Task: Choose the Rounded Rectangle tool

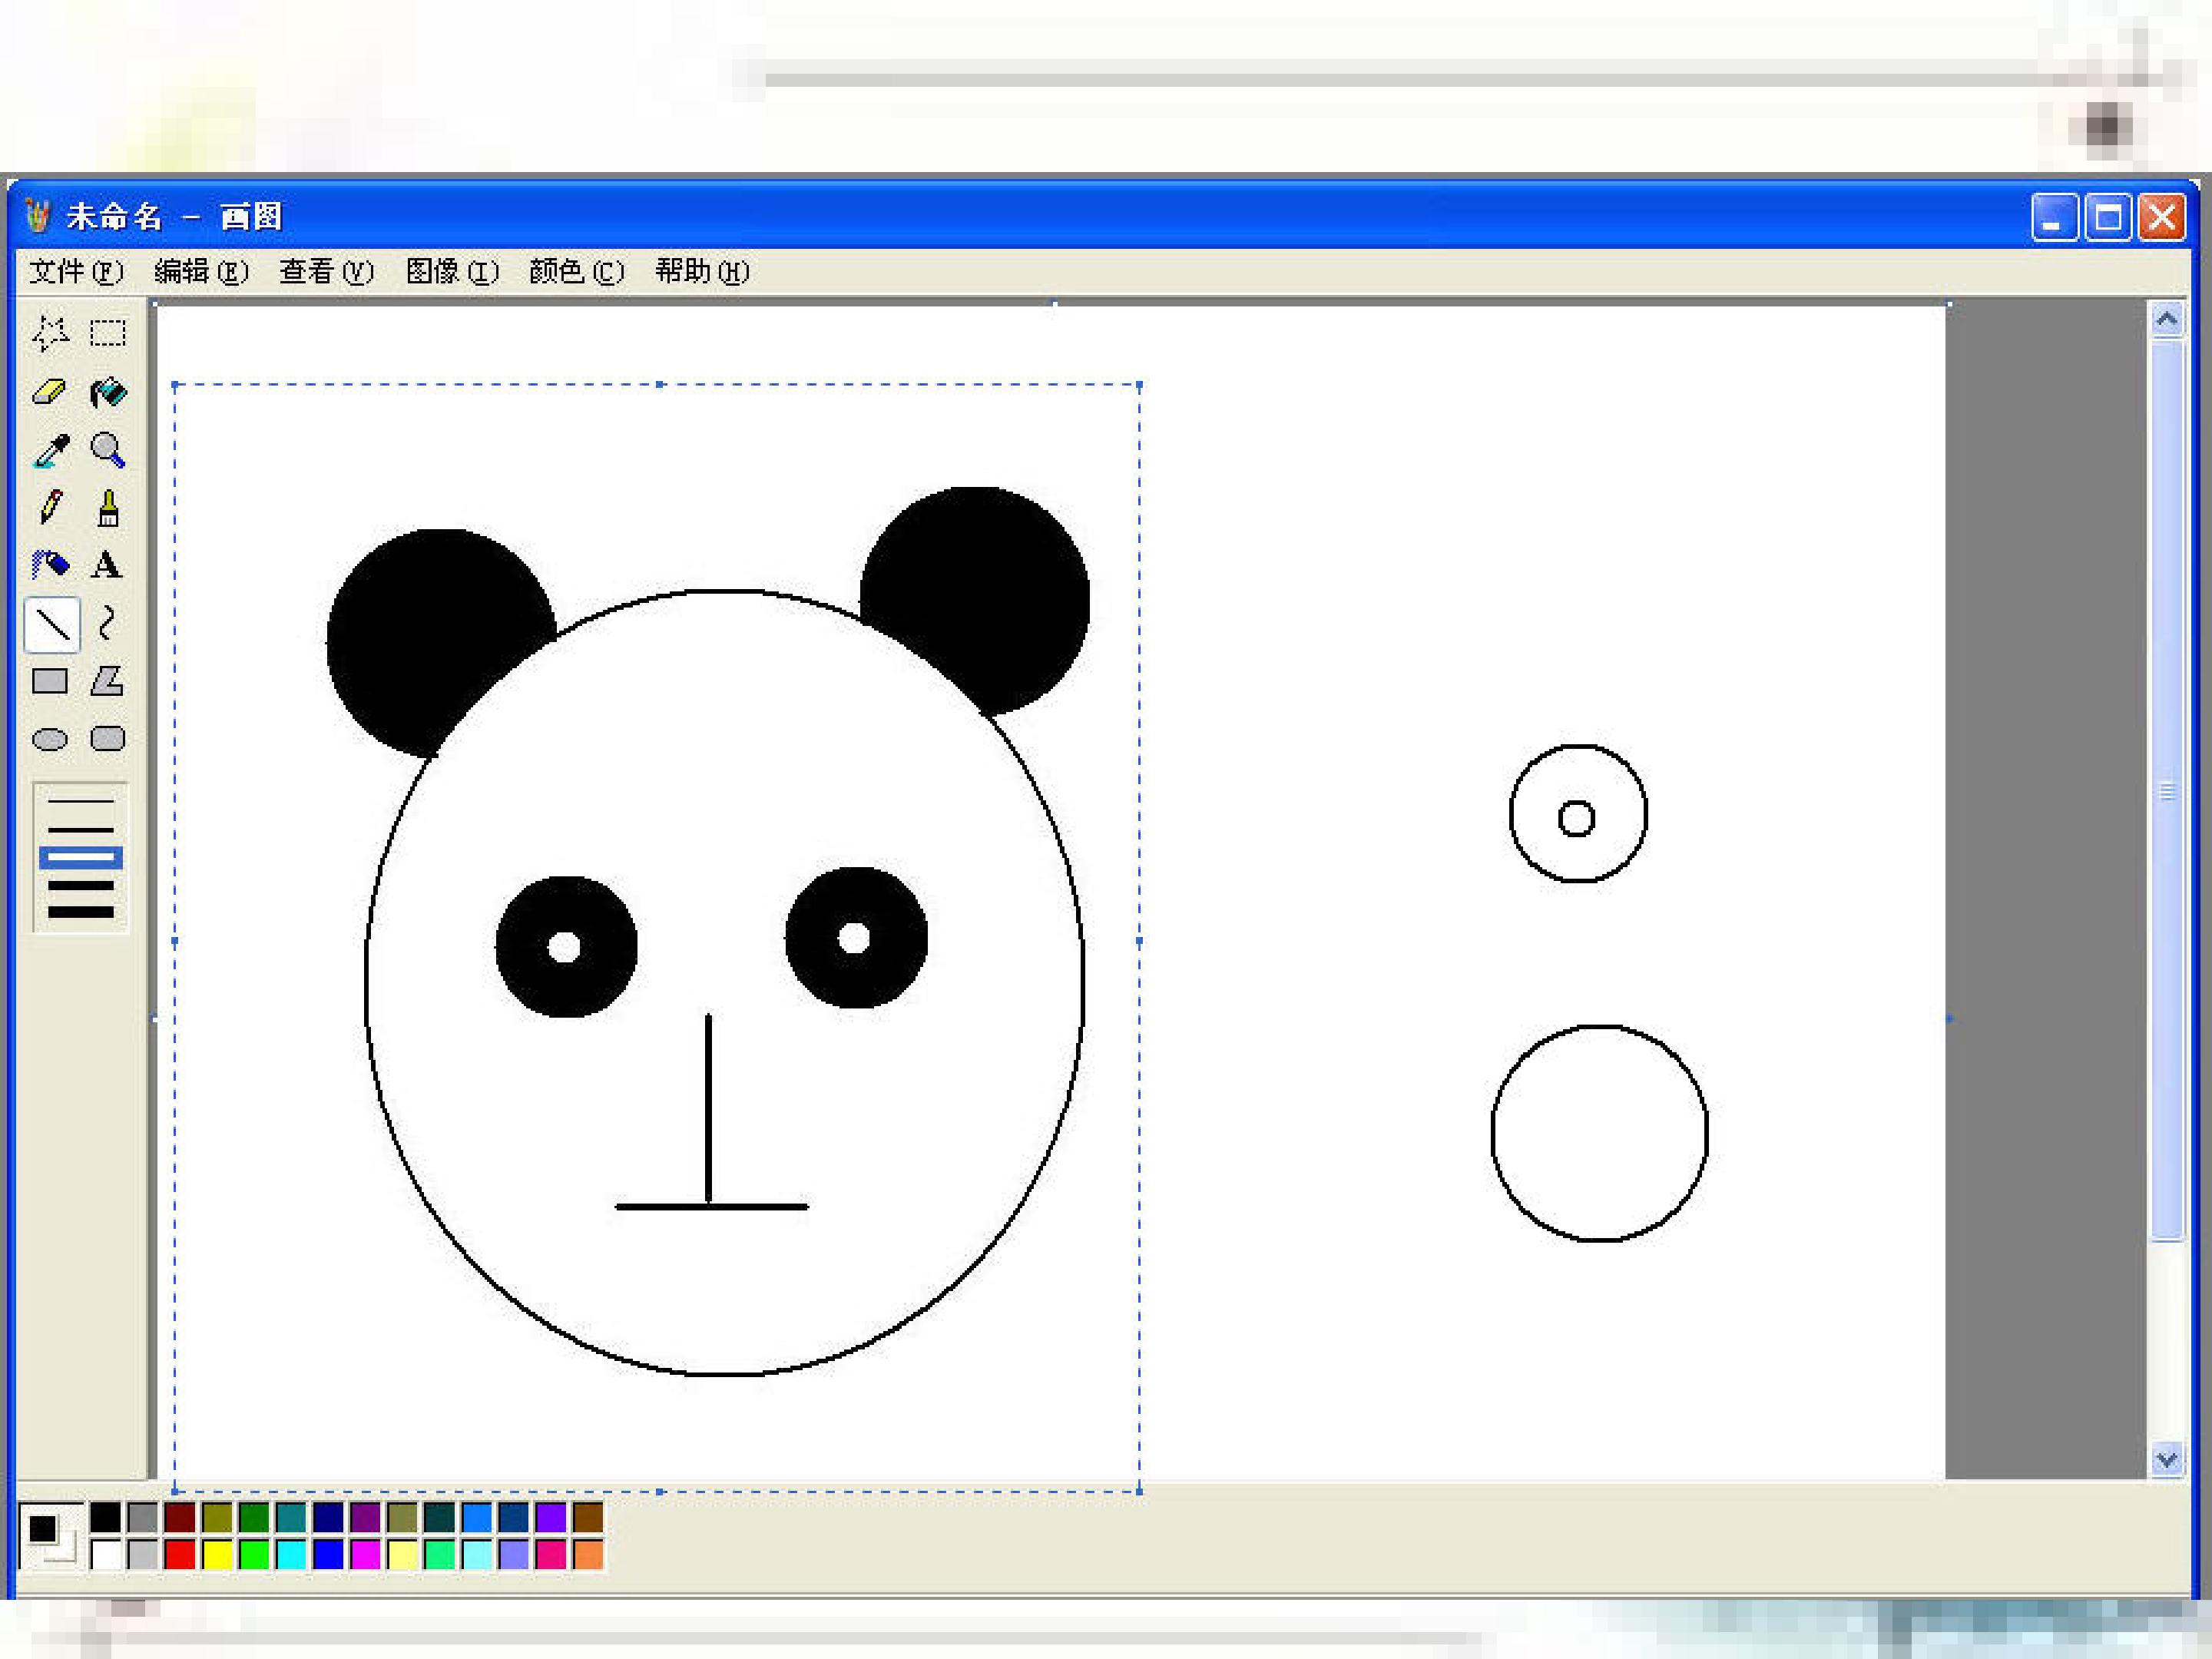Action: pyautogui.click(x=108, y=739)
